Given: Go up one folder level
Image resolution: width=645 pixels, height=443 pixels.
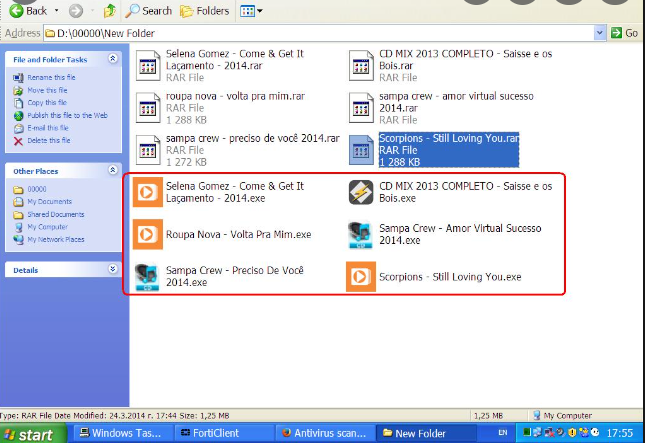Looking at the screenshot, I should (x=109, y=11).
